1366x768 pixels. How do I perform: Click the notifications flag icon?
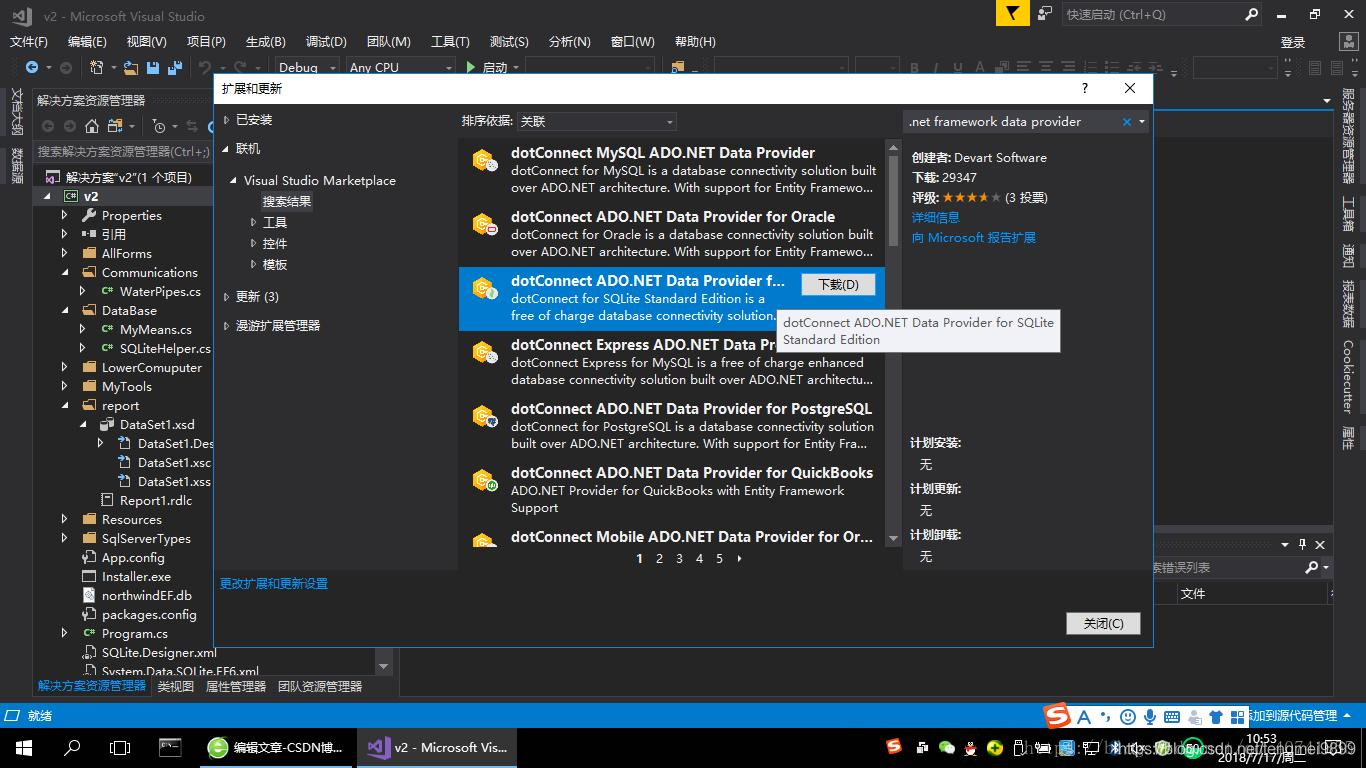coord(1012,13)
